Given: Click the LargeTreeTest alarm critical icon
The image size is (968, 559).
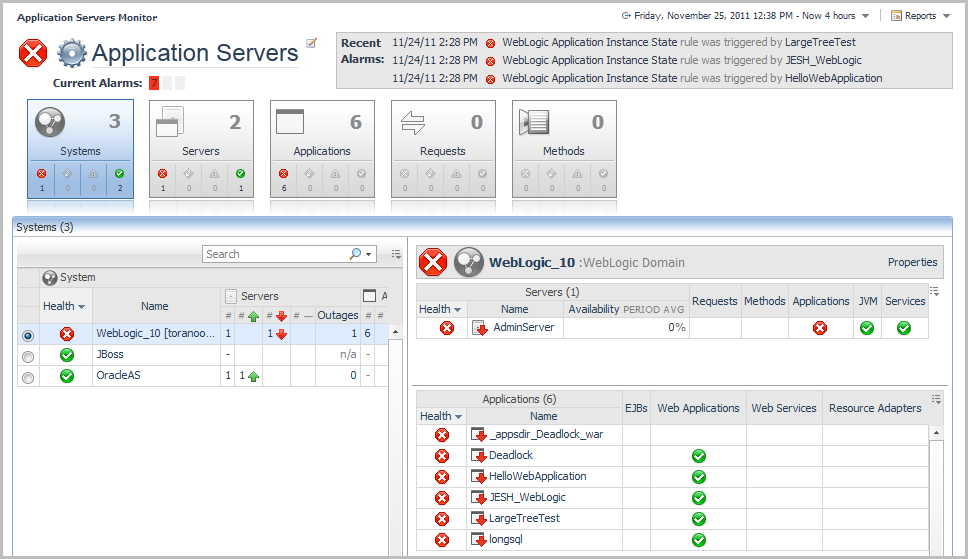Looking at the screenshot, I should (x=490, y=43).
